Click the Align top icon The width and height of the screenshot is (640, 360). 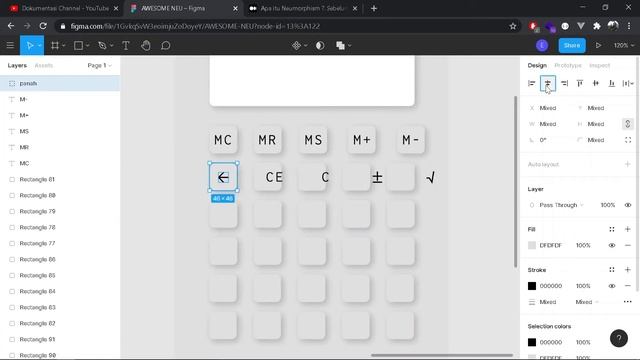[x=580, y=83]
